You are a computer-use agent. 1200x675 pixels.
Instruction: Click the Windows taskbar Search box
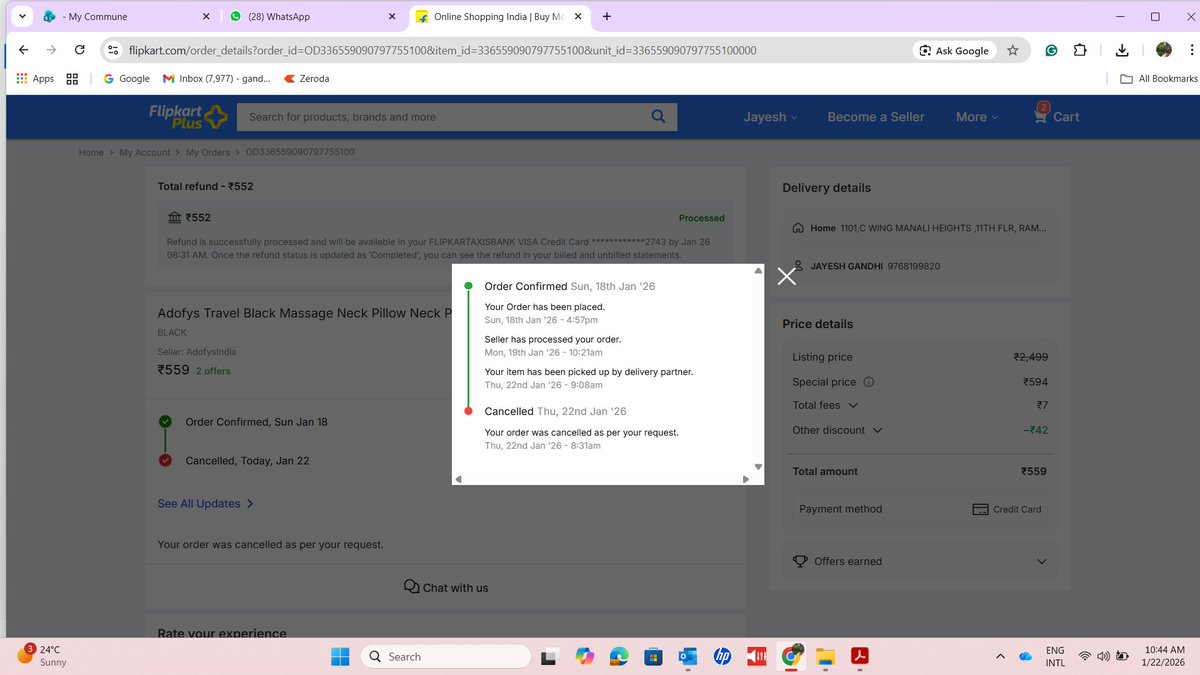point(445,656)
